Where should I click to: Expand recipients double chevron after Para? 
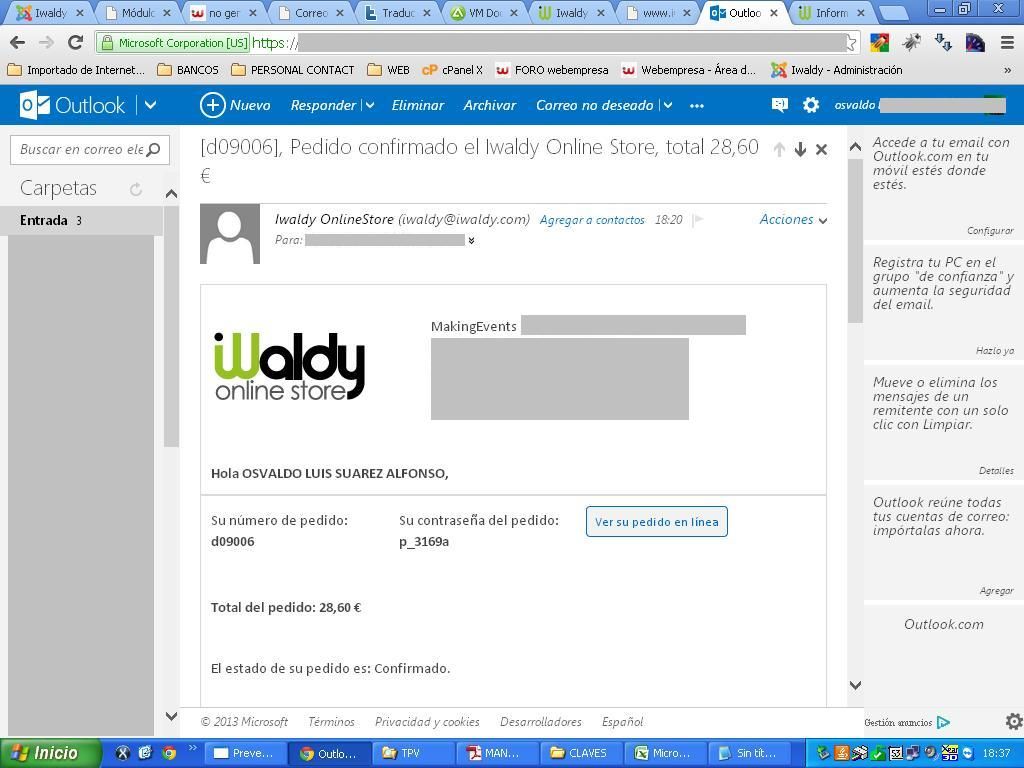click(x=471, y=240)
